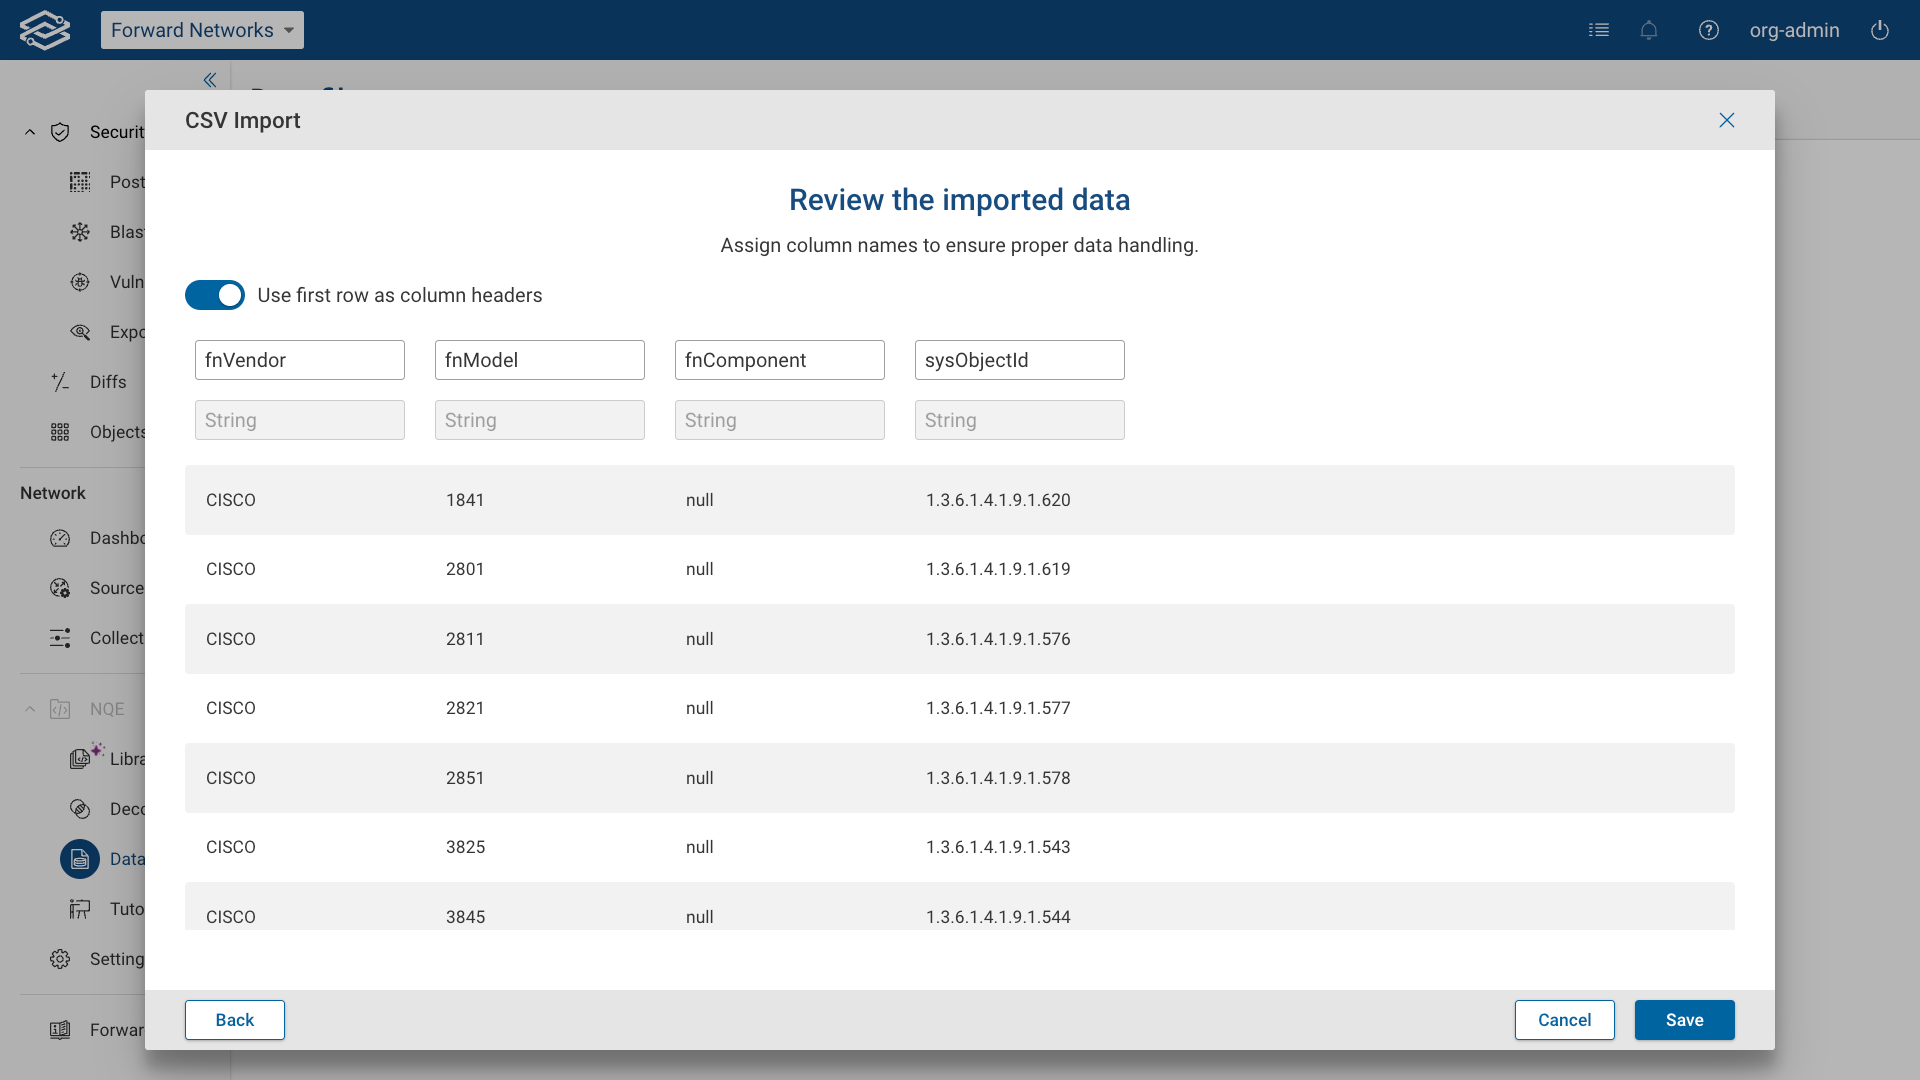Edit the fnVendor column name field
Screen dimensions: 1920x1080
[299, 360]
